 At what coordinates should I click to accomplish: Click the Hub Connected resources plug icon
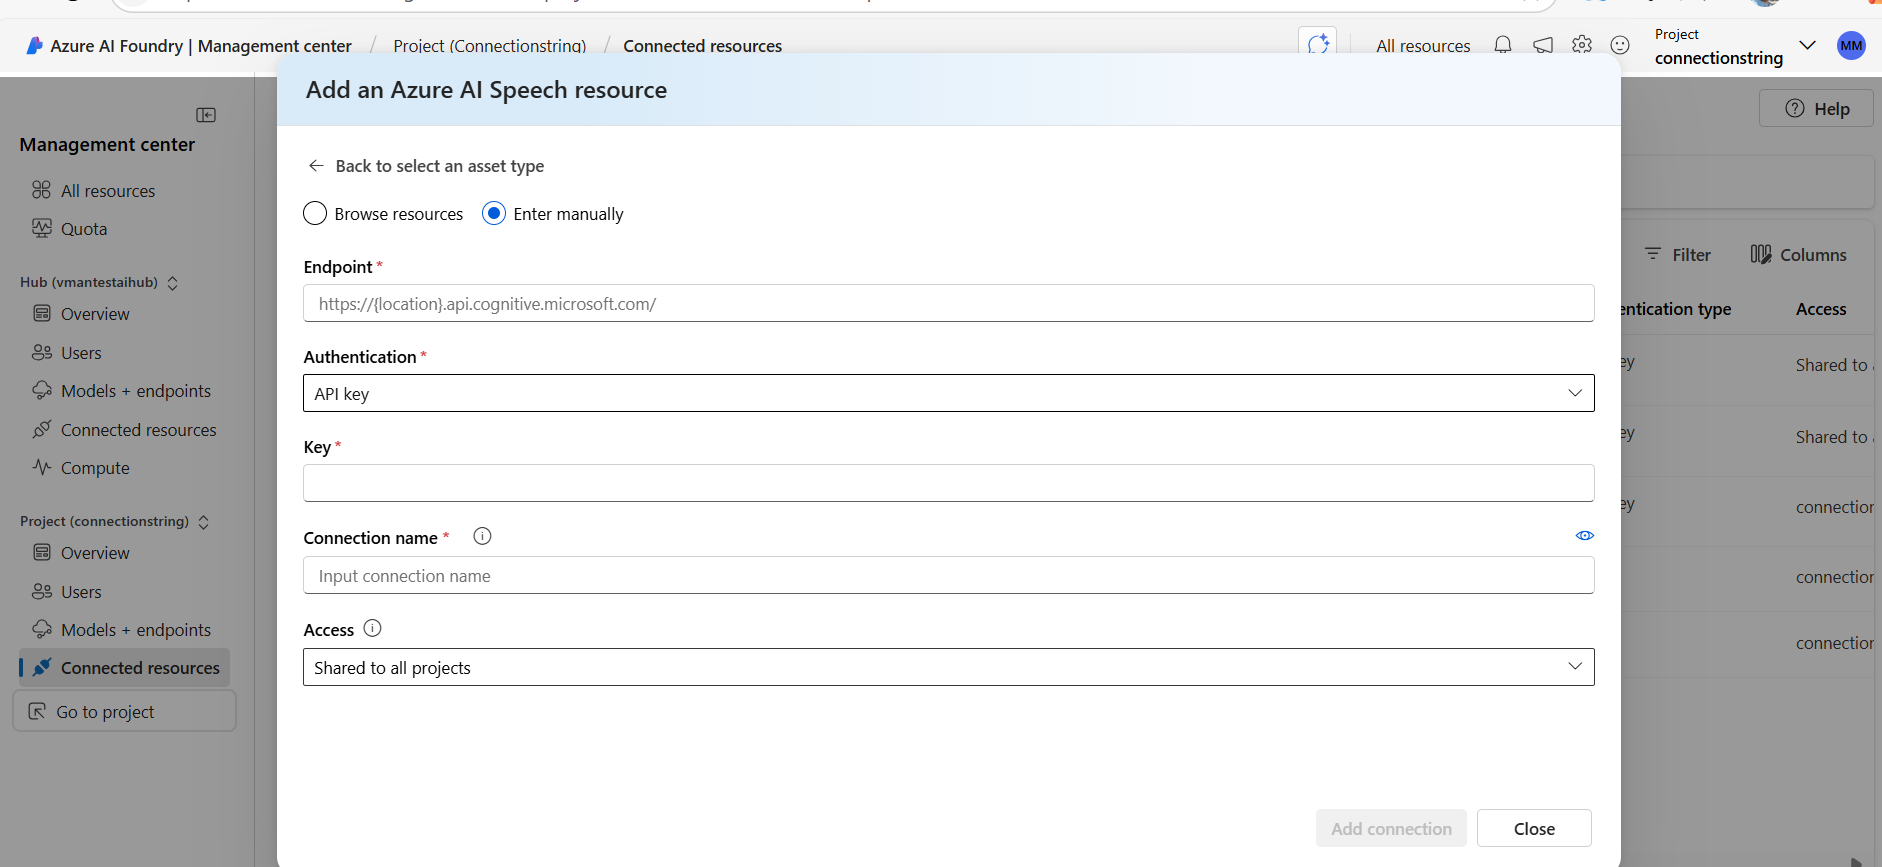coord(41,429)
